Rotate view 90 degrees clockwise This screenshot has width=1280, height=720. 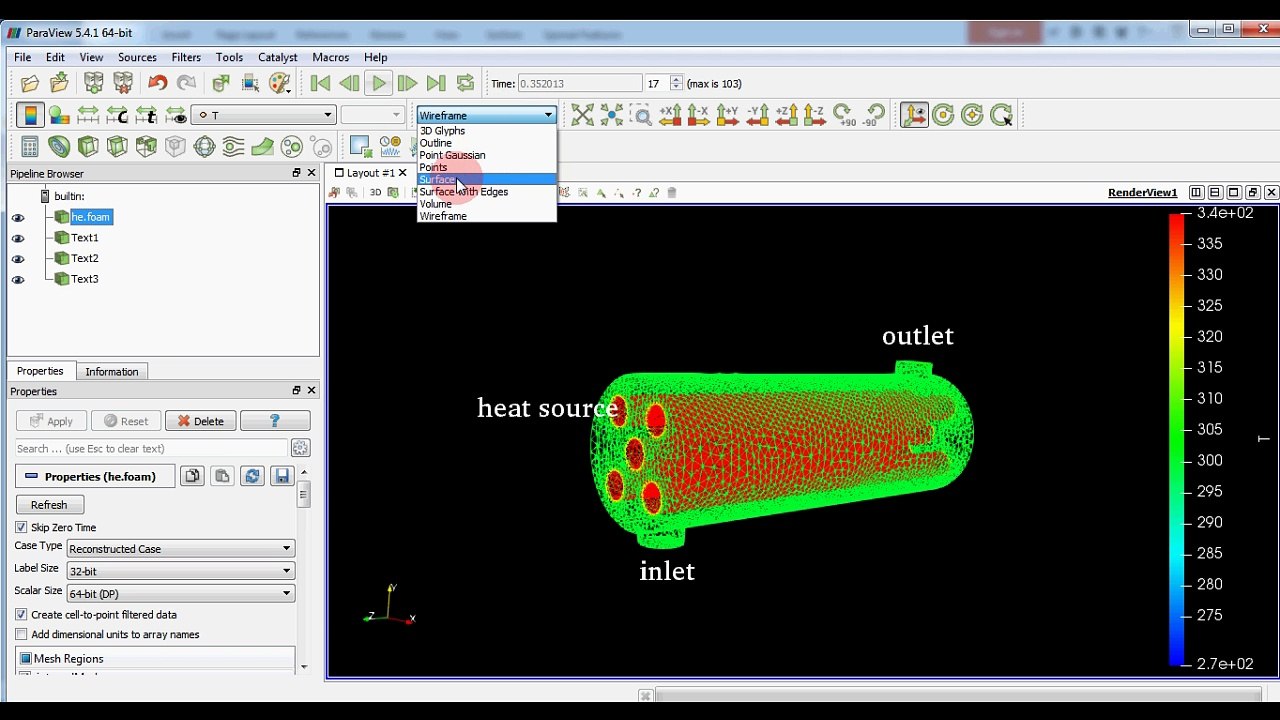844,115
